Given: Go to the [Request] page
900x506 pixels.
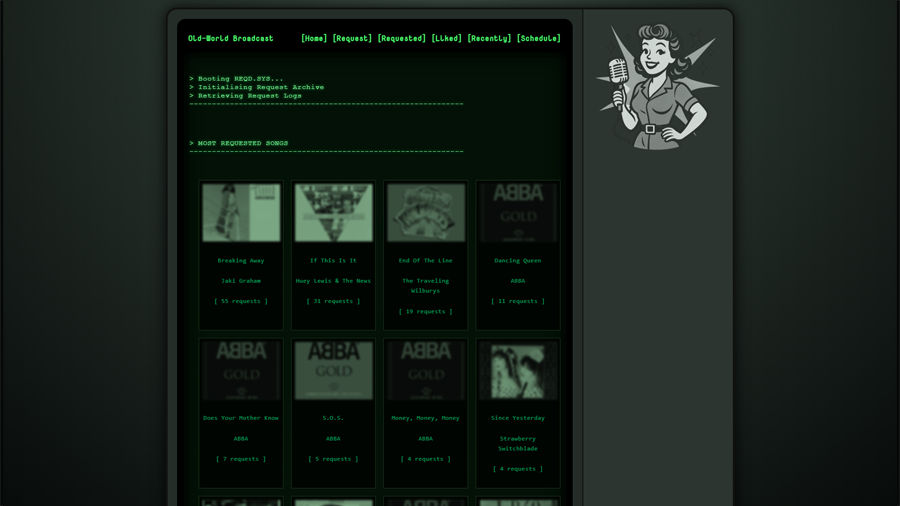Looking at the screenshot, I should pos(352,38).
